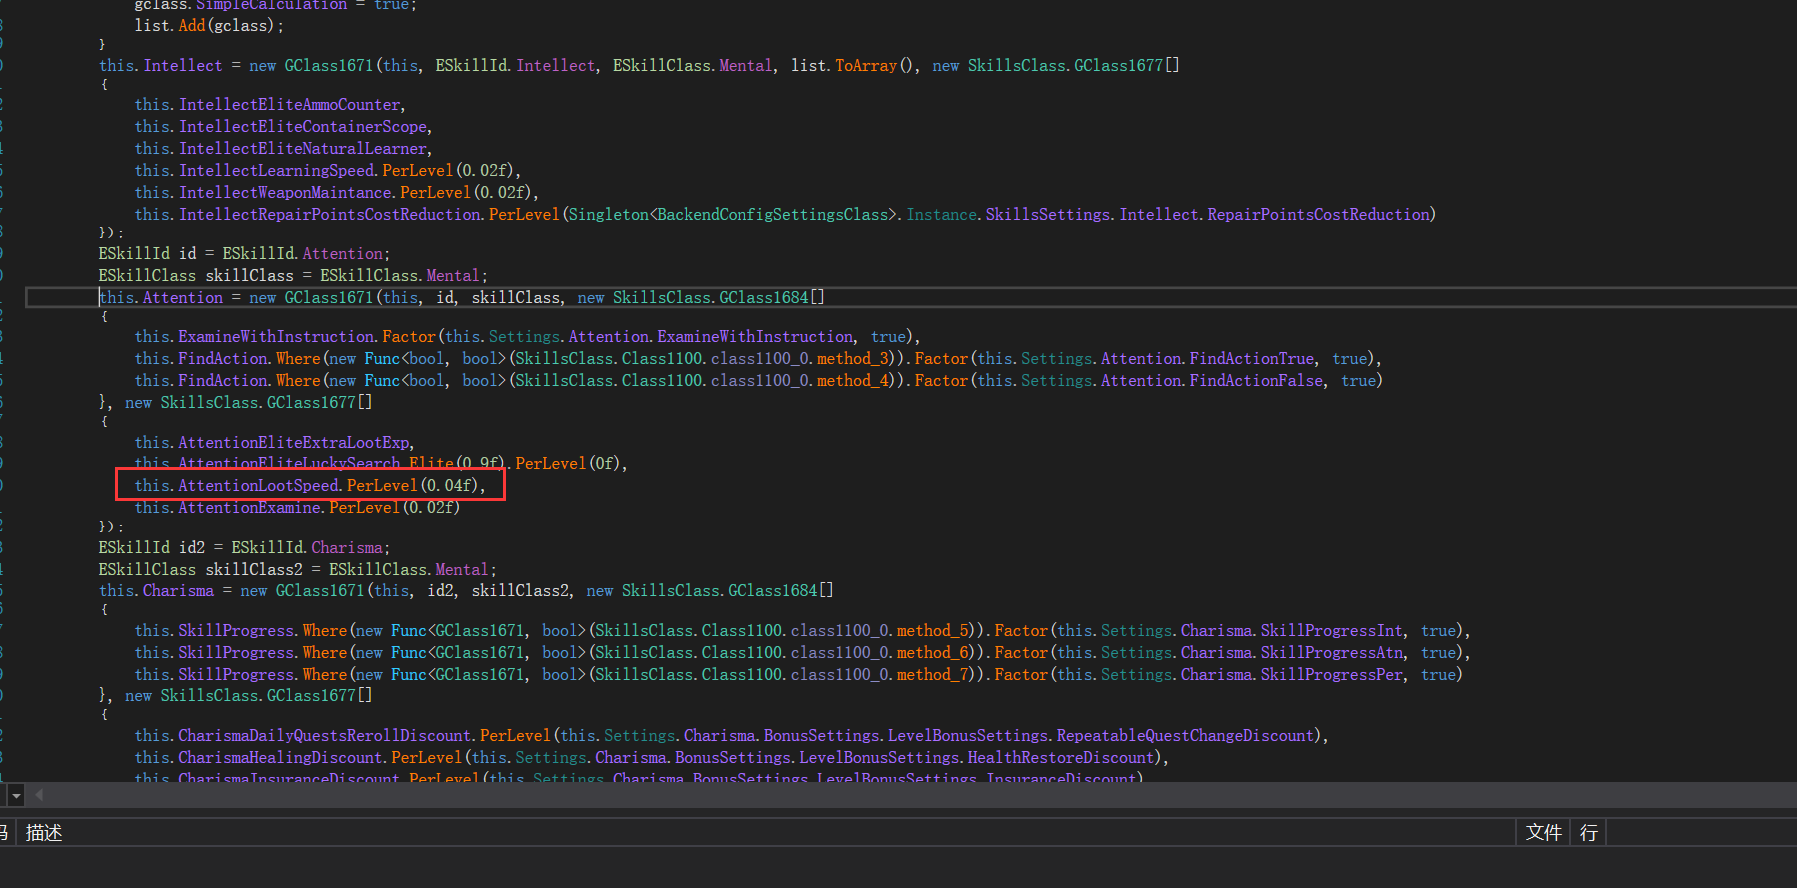
Task: Open the SkillProgressAtn setting reference
Action: (x=1331, y=653)
